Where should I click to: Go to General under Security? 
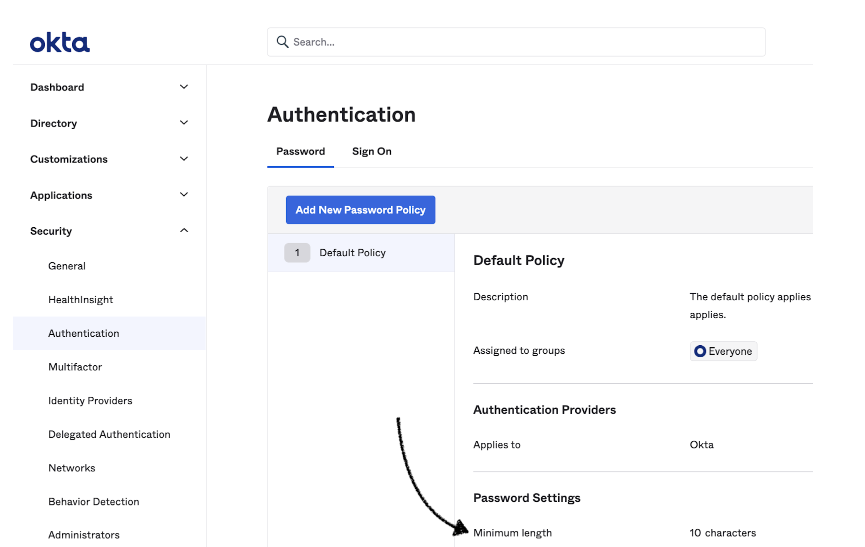pyautogui.click(x=67, y=266)
